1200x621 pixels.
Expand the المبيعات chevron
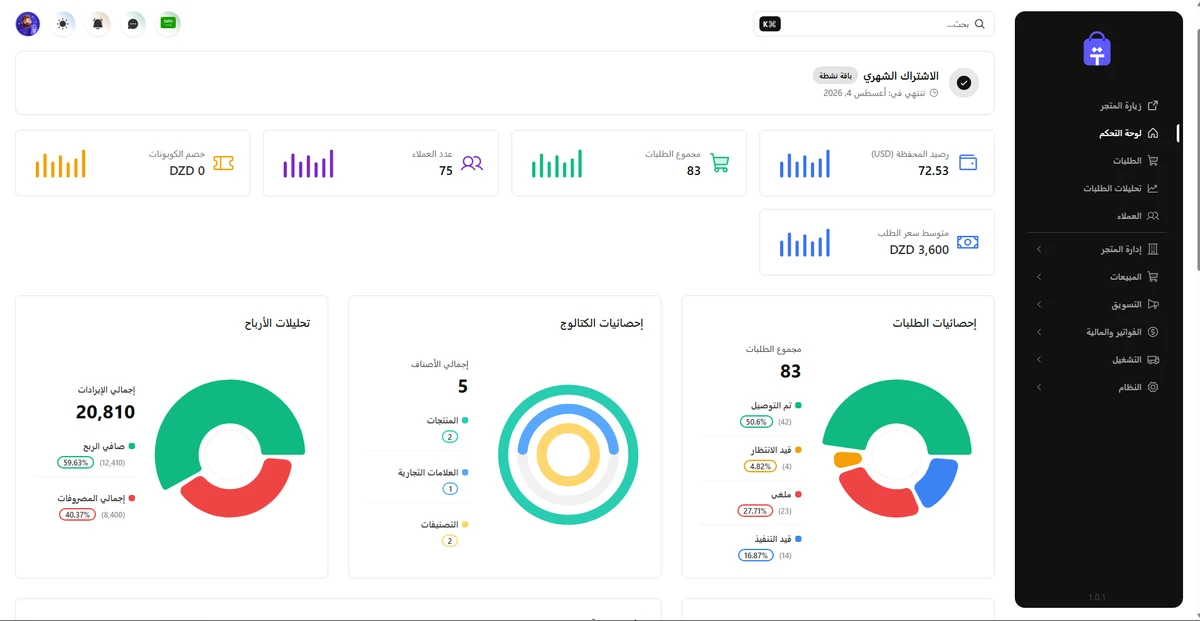tap(1038, 277)
